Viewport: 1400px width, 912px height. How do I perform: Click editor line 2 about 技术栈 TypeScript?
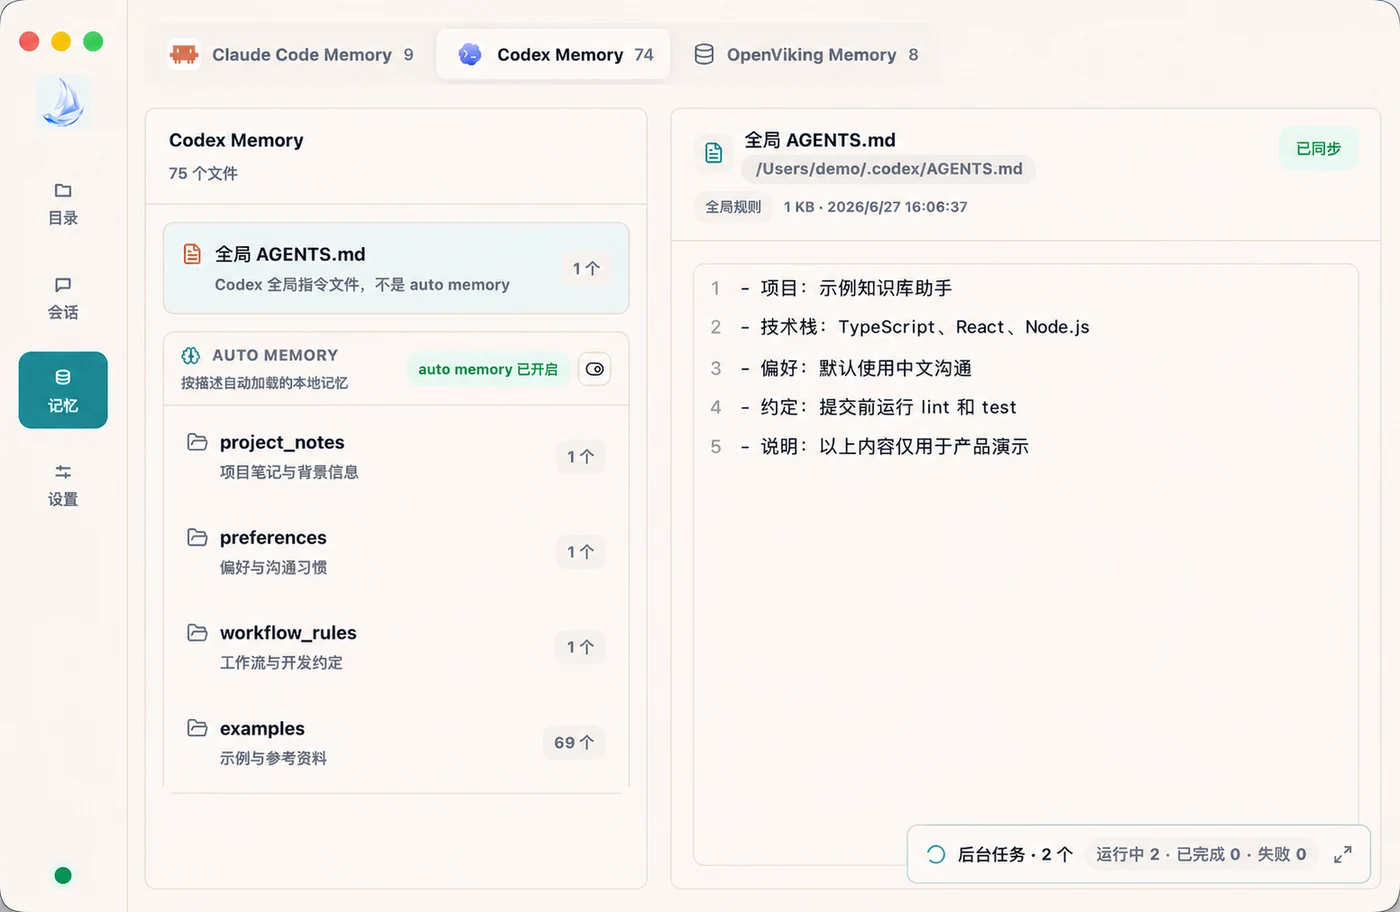pos(915,327)
